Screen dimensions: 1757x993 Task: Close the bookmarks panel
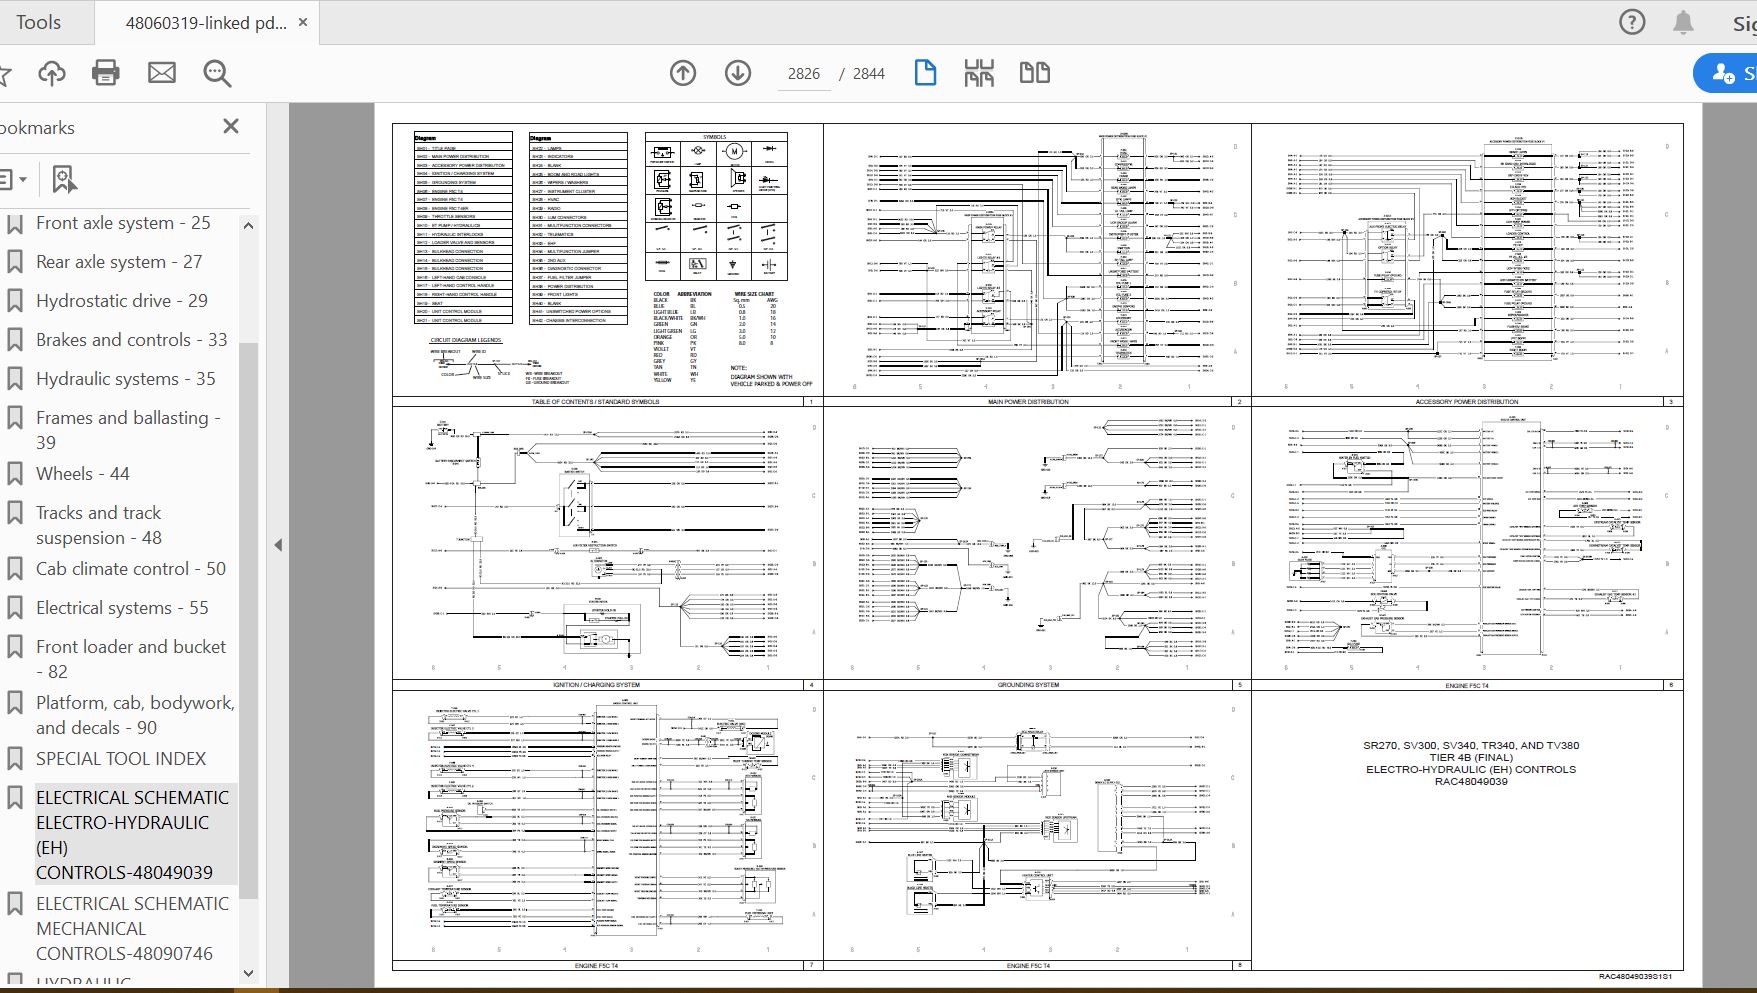231,126
